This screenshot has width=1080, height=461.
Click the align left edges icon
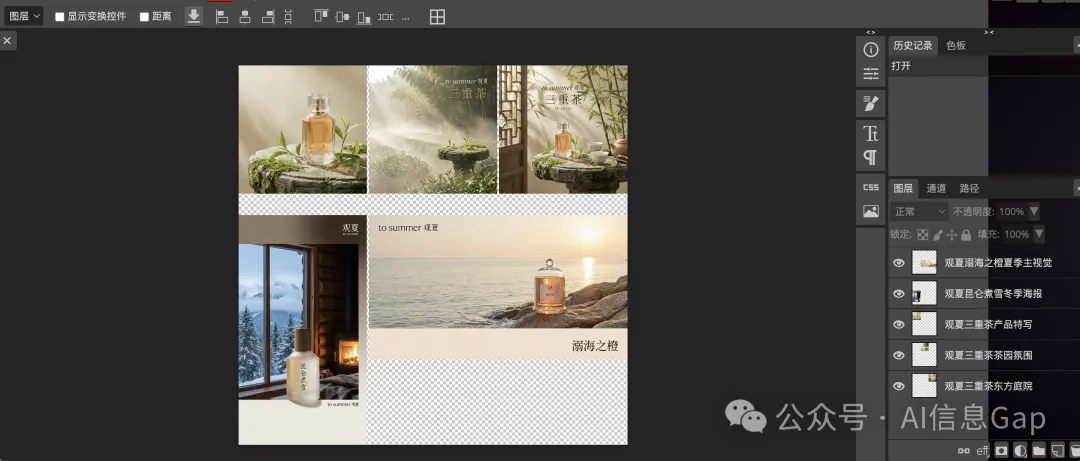pos(221,17)
